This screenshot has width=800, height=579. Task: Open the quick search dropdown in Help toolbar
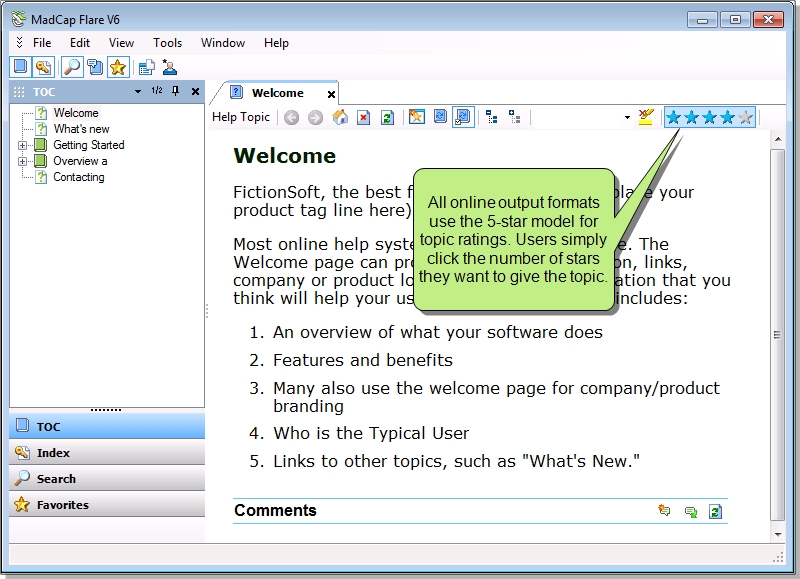click(x=627, y=117)
